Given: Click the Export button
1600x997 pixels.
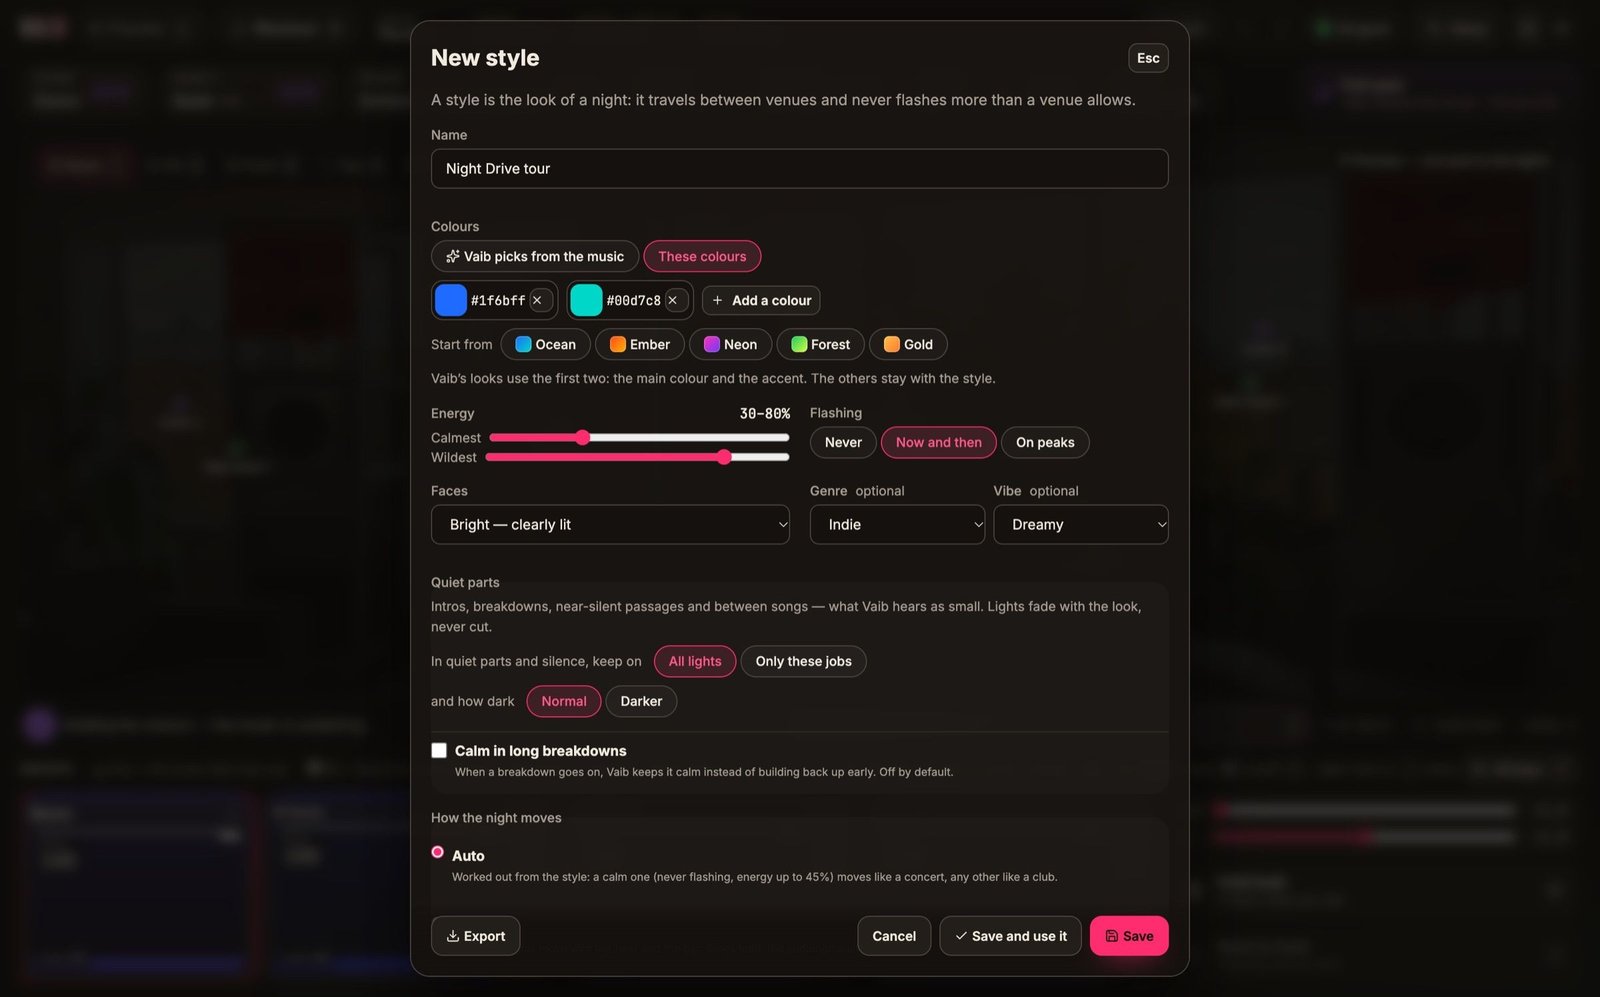Looking at the screenshot, I should (x=475, y=936).
